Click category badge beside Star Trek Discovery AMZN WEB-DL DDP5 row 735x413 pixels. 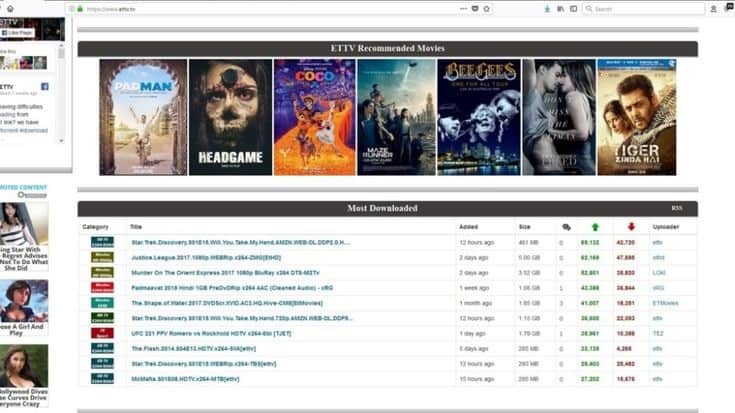pyautogui.click(x=102, y=242)
